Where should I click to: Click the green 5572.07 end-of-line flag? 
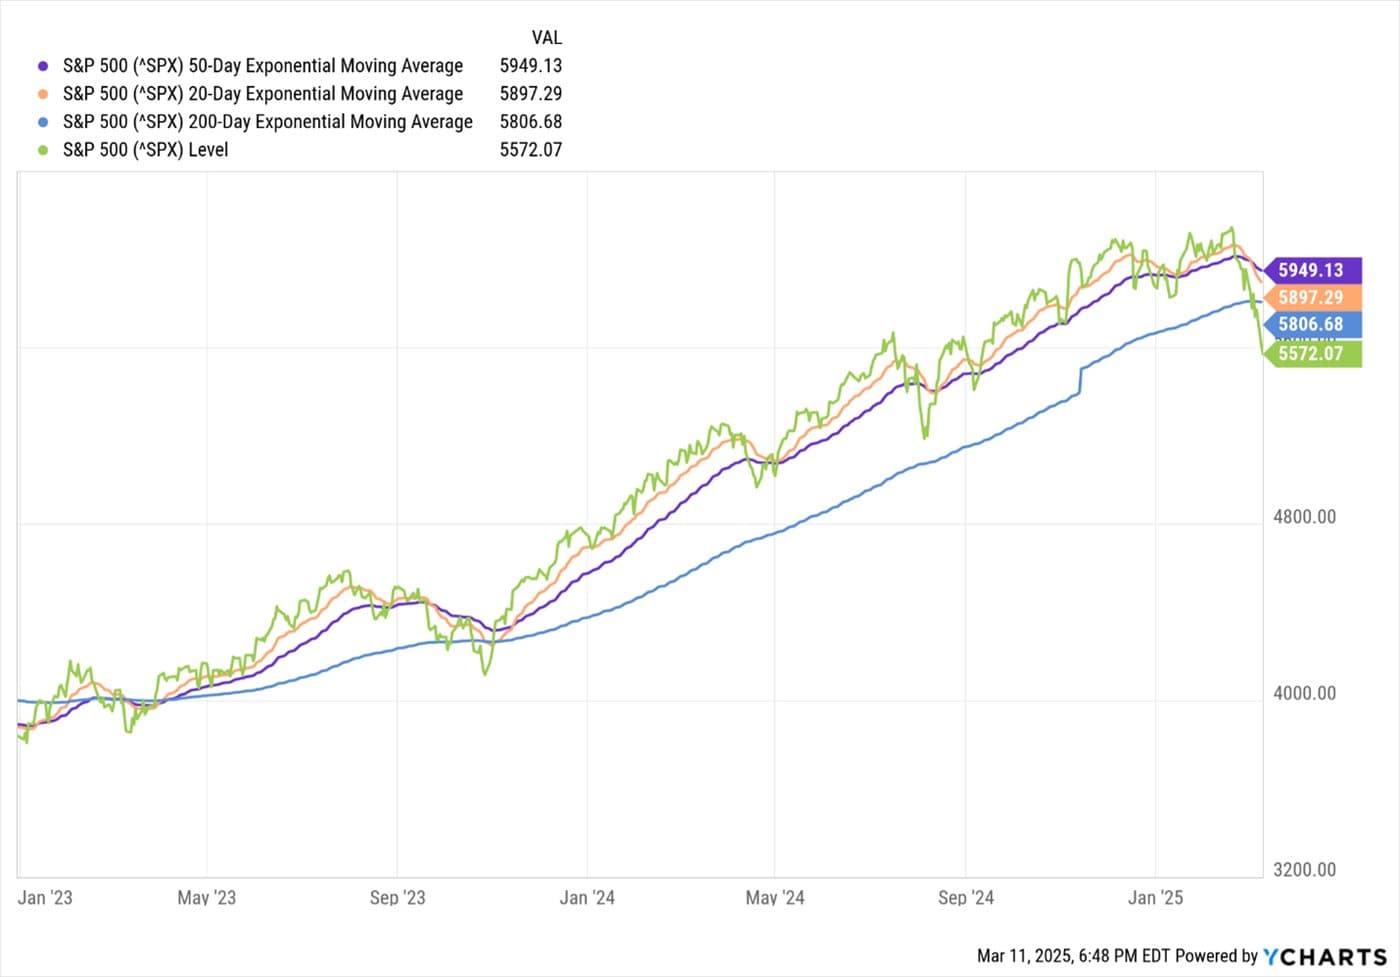(x=1313, y=353)
